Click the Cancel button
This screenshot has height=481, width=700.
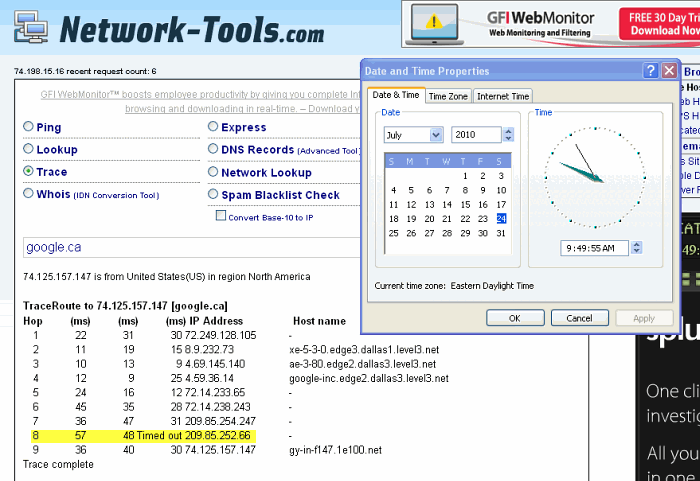[579, 318]
